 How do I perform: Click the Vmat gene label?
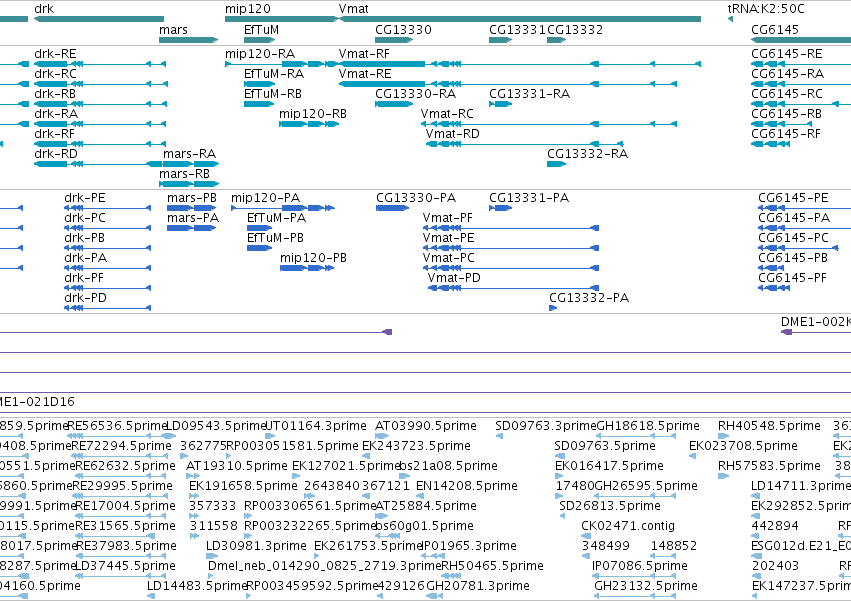pos(353,9)
